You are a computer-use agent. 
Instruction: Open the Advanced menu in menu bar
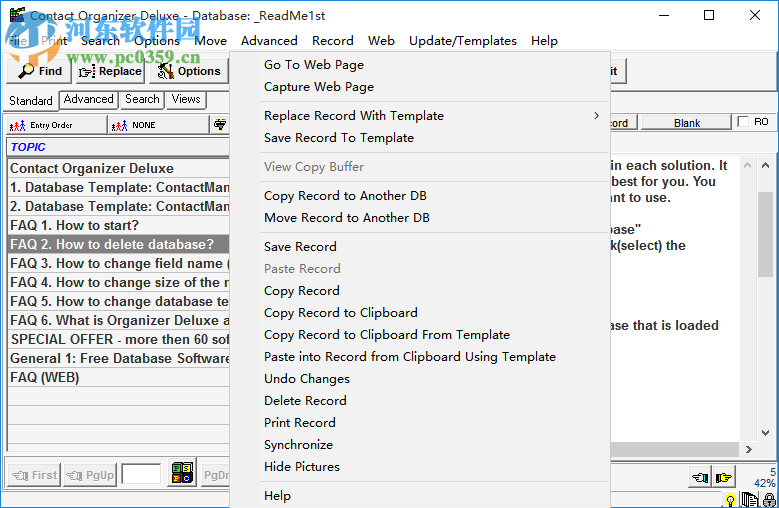(269, 41)
